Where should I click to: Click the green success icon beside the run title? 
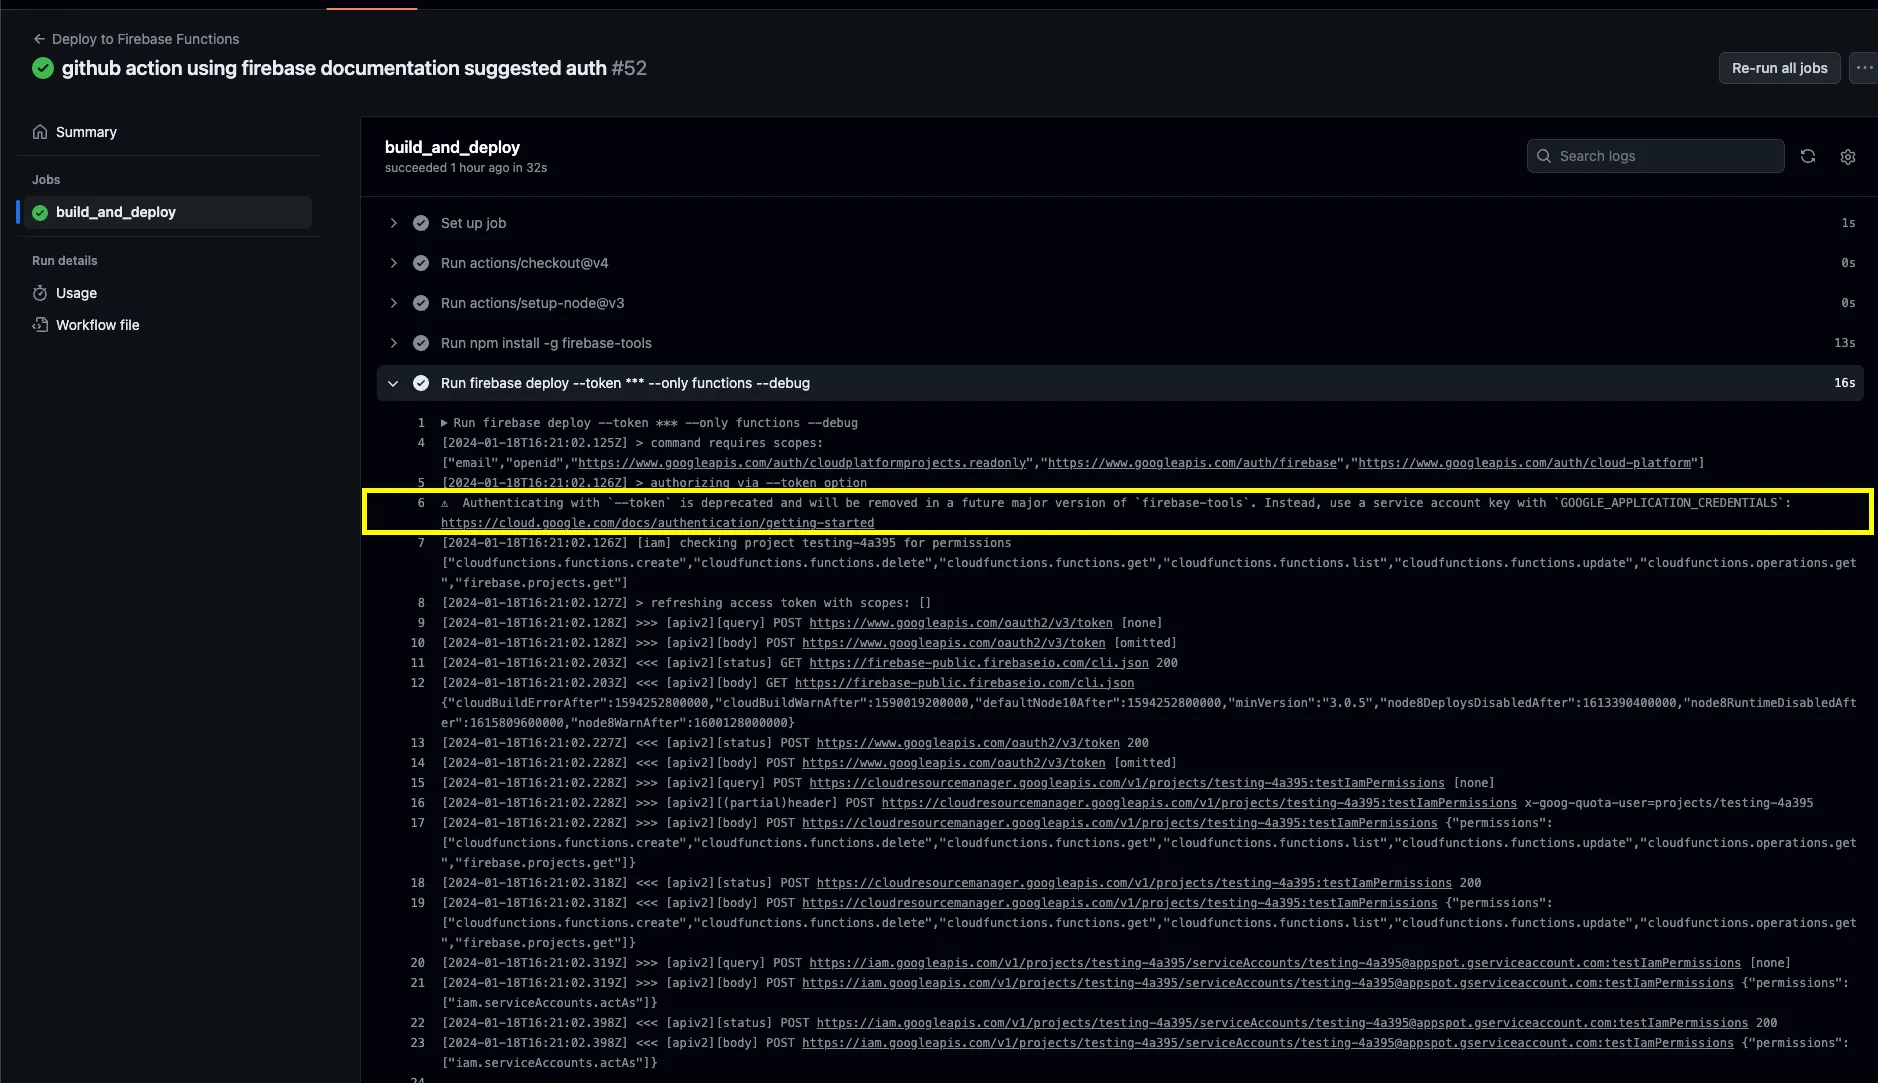pos(43,68)
